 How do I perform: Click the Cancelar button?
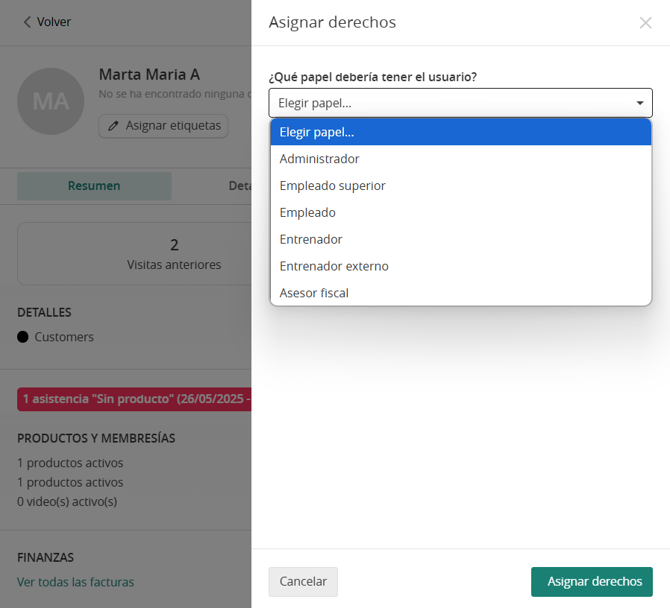[x=303, y=582]
